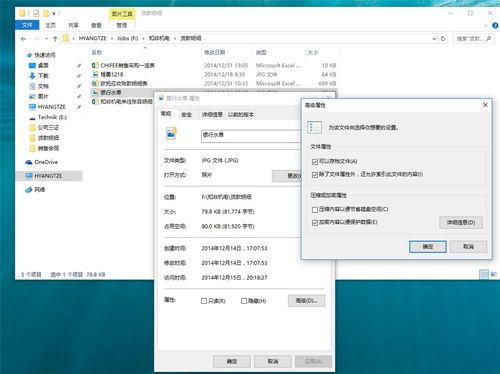
Task: Open 文档 in the navigation pane
Action: coord(43,86)
